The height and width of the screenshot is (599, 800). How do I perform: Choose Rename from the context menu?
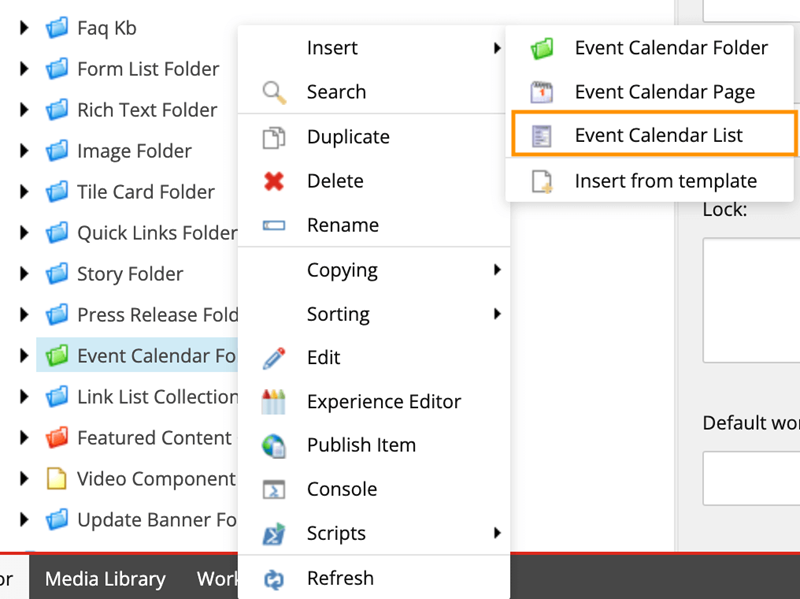pyautogui.click(x=342, y=225)
